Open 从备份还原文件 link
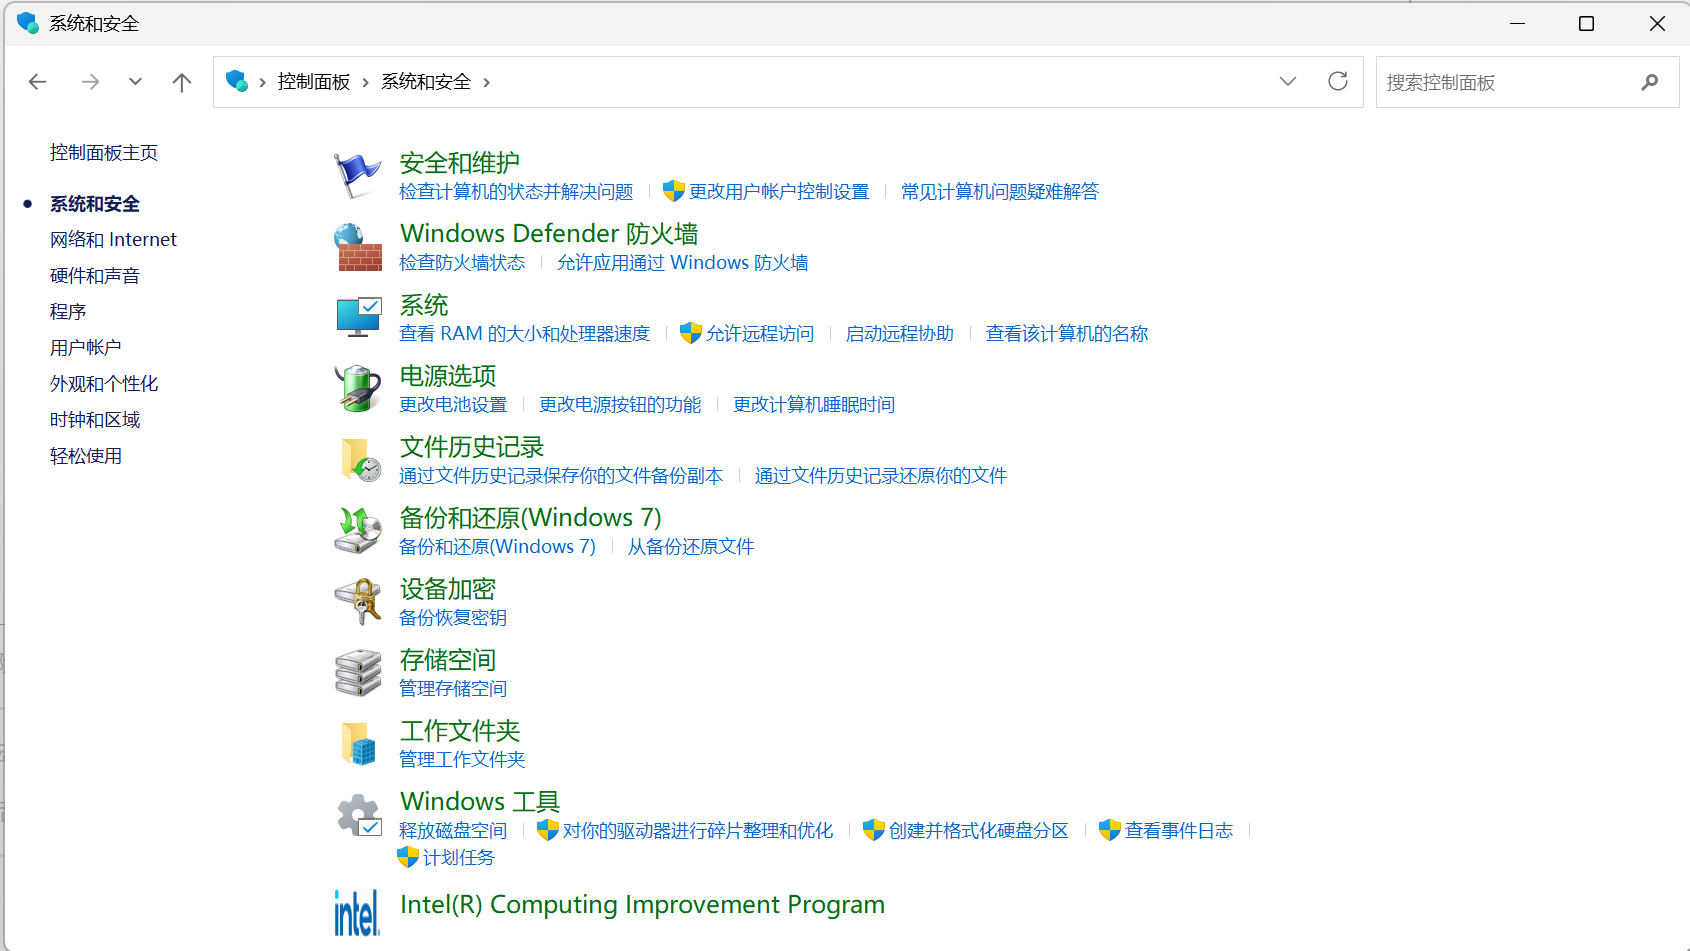Image resolution: width=1690 pixels, height=951 pixels. point(691,547)
